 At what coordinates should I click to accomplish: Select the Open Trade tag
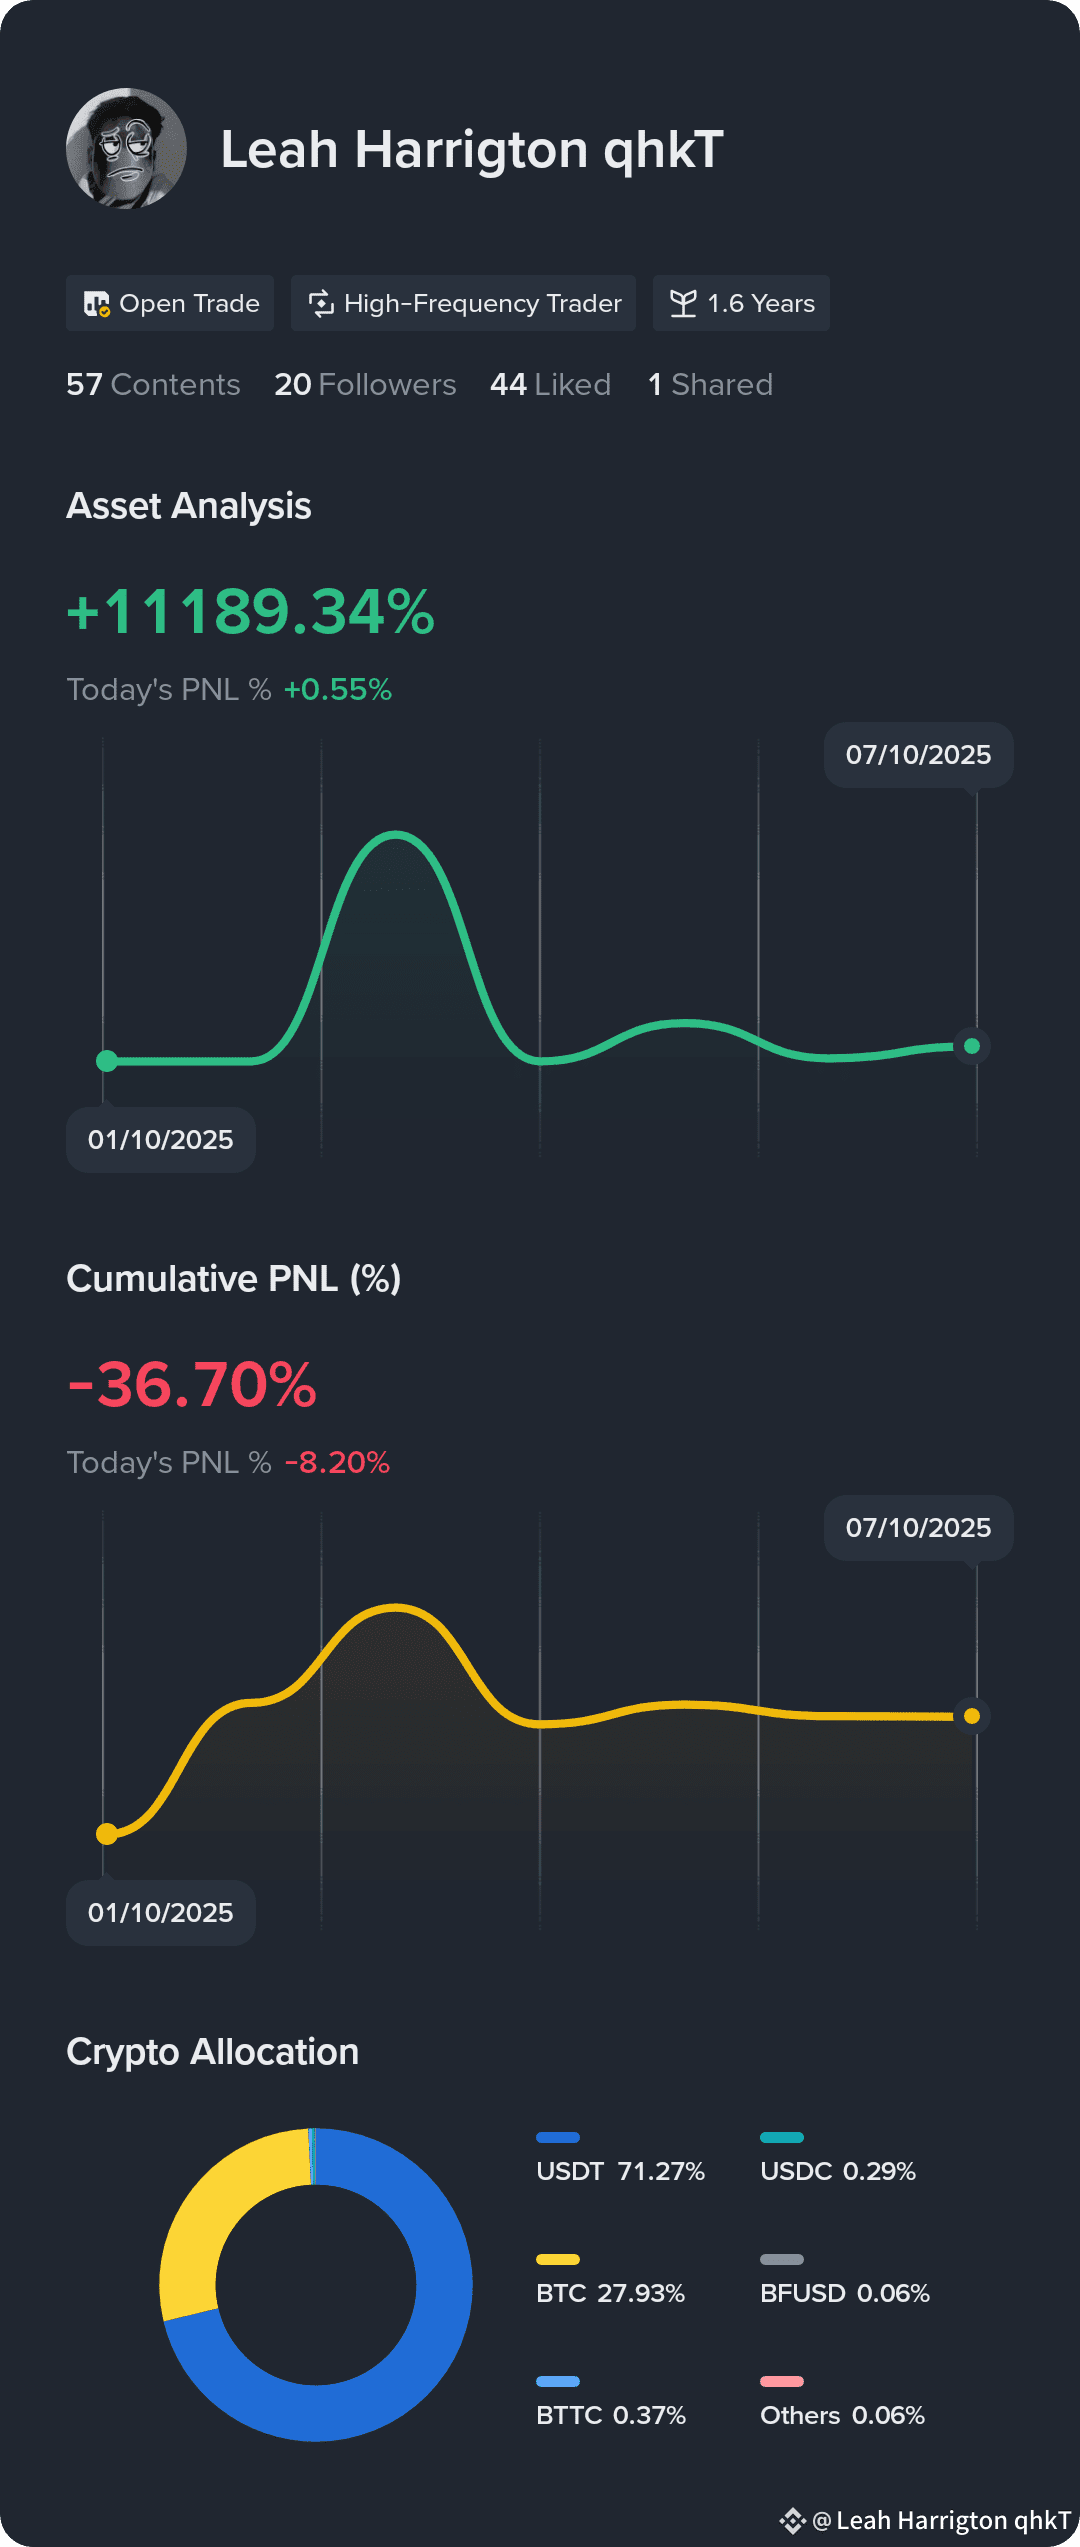[170, 303]
